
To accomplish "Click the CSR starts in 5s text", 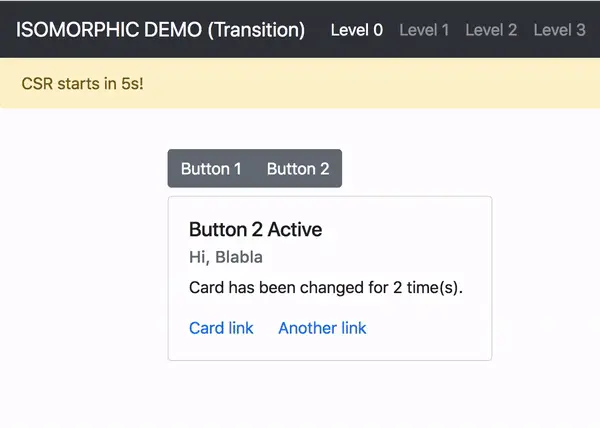I will click(82, 83).
